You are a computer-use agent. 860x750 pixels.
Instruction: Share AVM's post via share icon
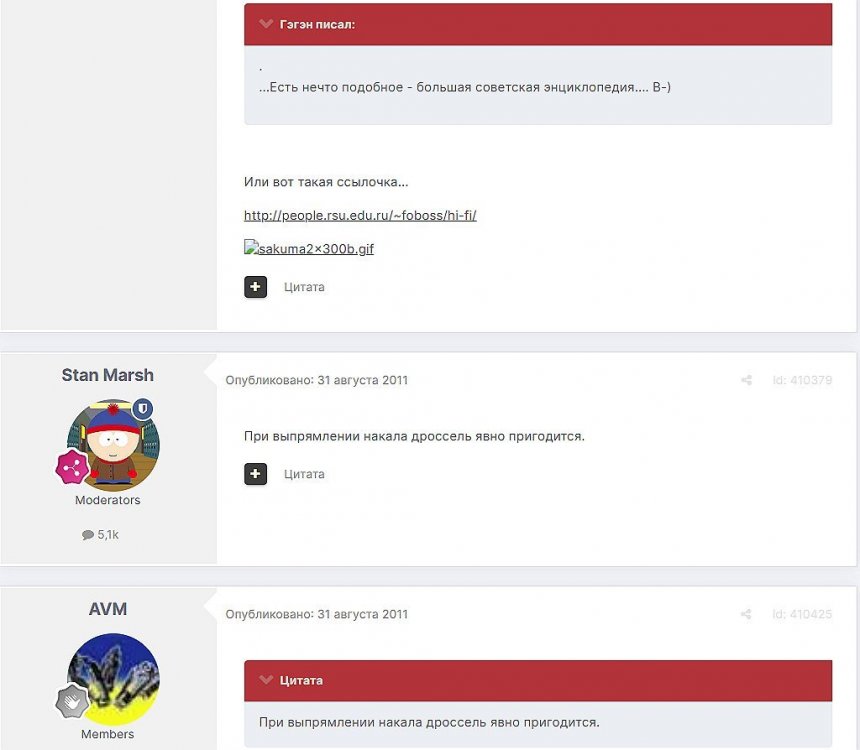[746, 614]
